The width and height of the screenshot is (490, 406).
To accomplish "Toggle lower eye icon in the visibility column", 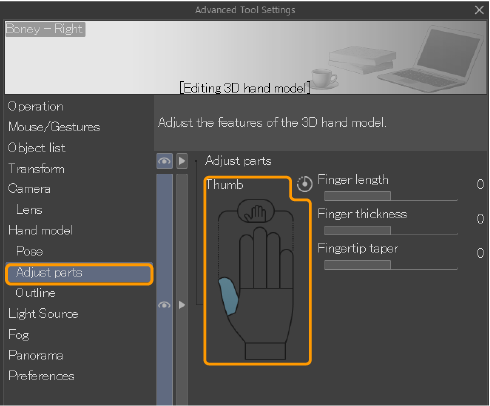I will coord(164,305).
